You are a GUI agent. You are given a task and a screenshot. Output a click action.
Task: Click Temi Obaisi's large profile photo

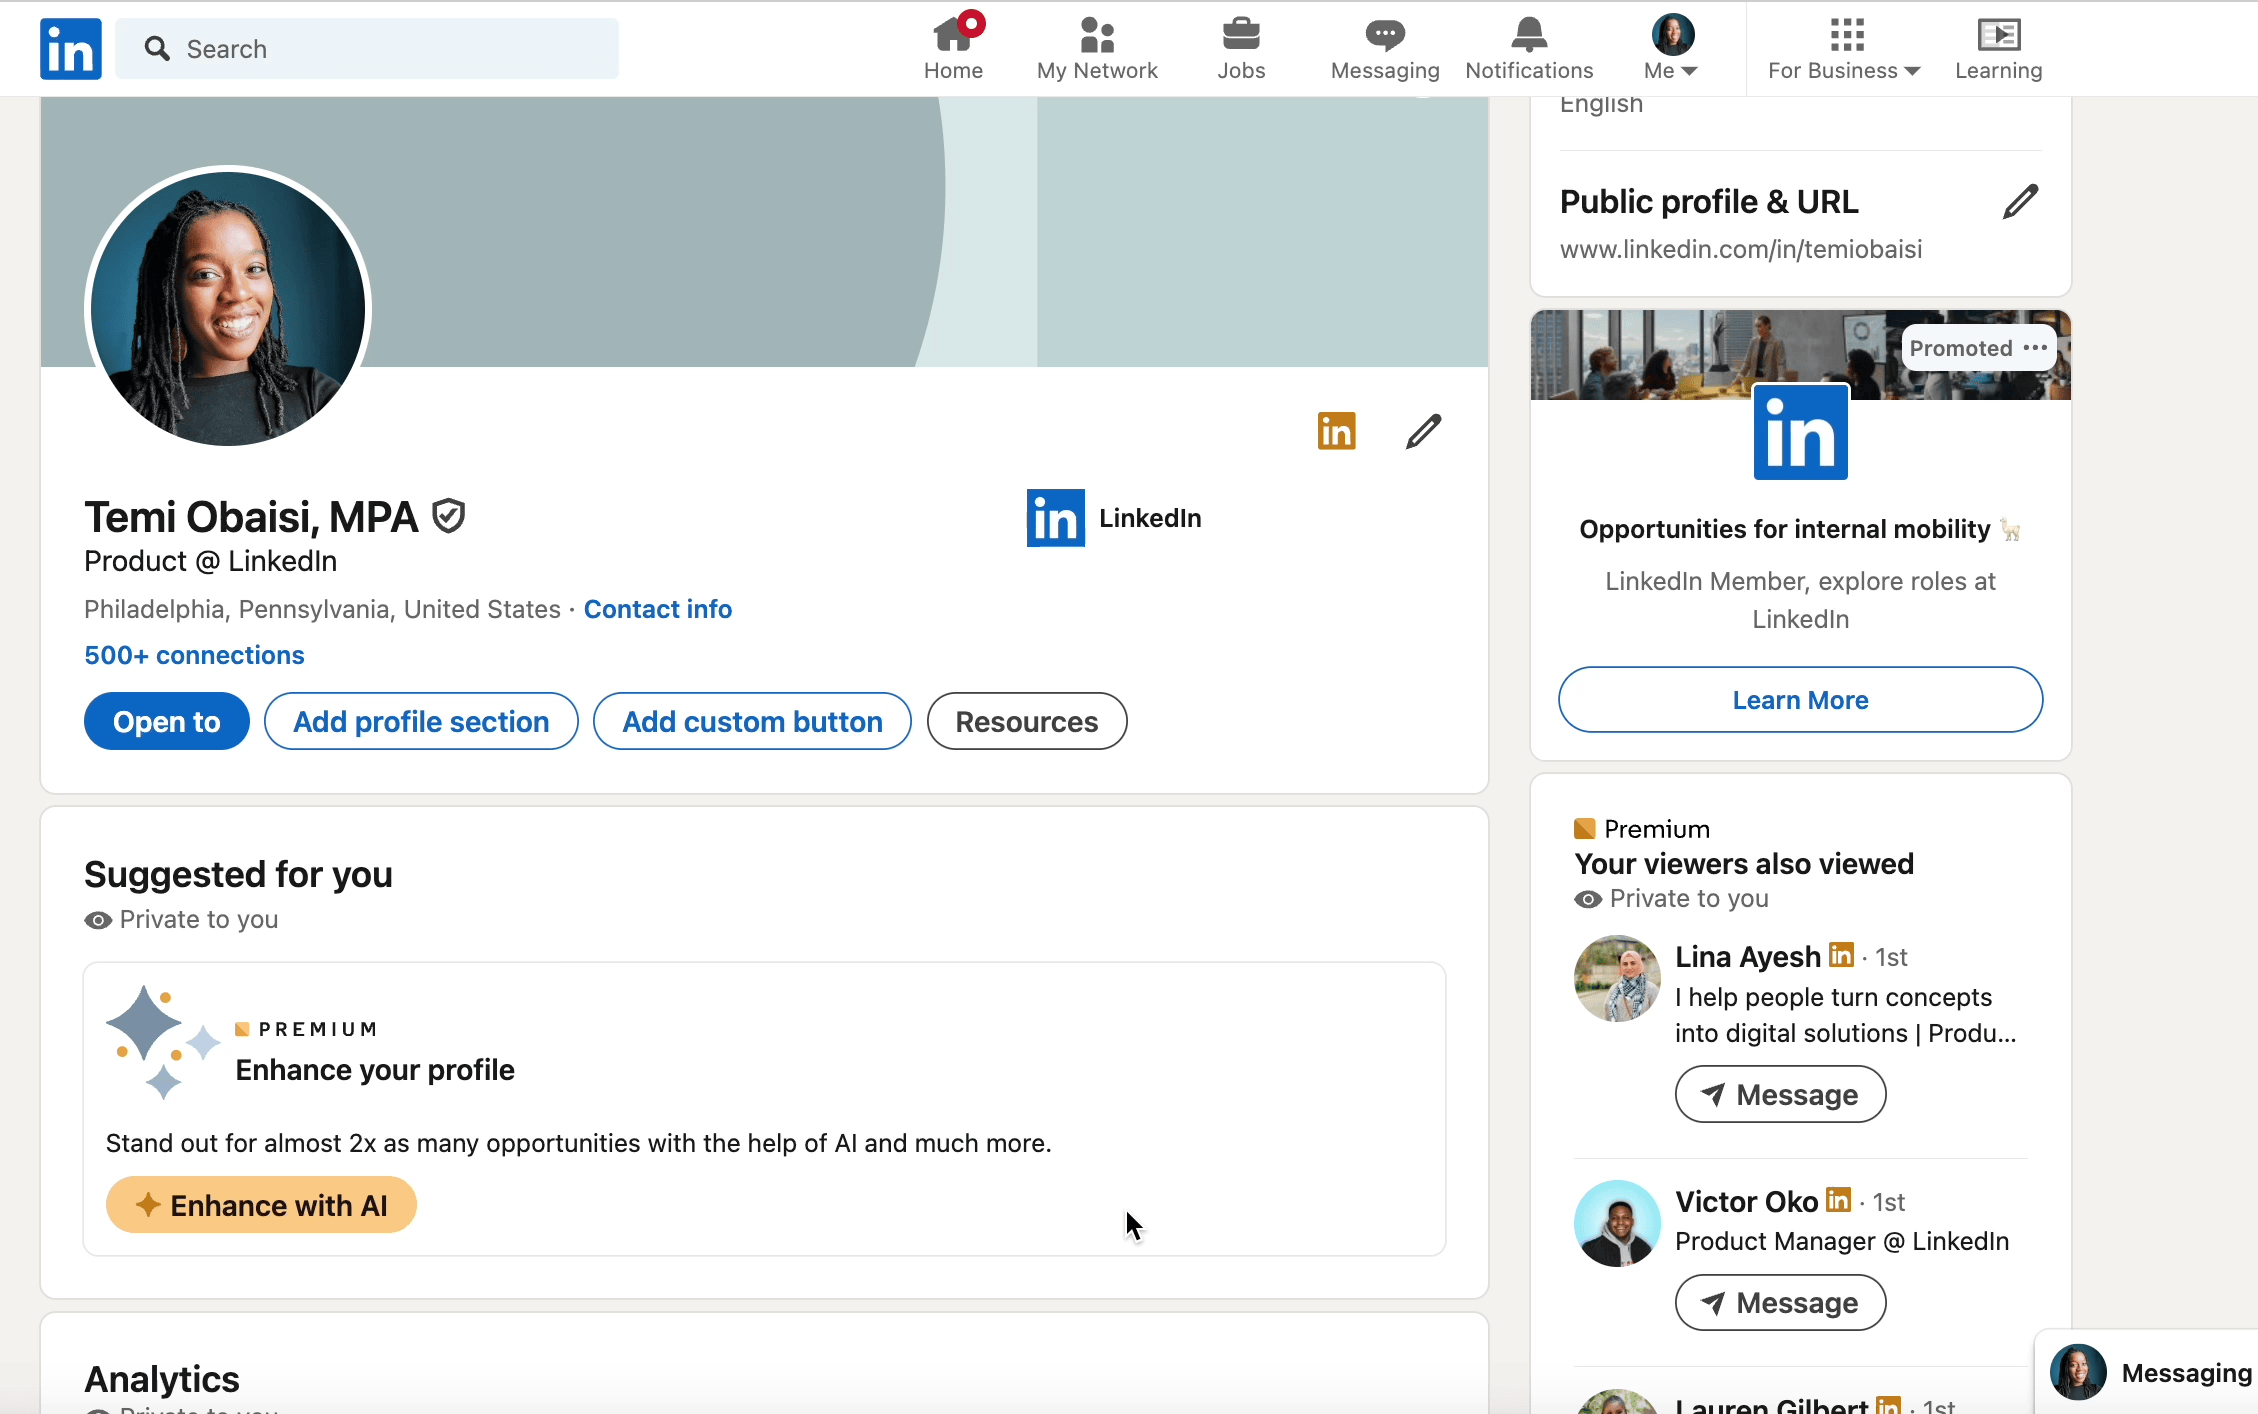point(228,308)
